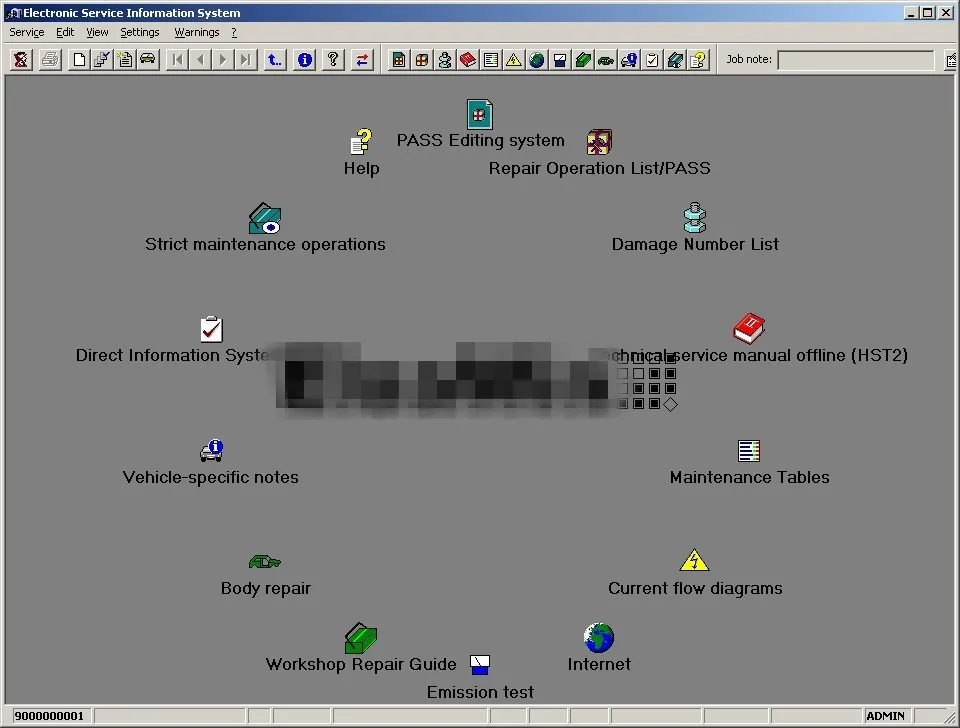The width and height of the screenshot is (960, 728).
Task: Open the Edit menu
Action: coord(65,32)
